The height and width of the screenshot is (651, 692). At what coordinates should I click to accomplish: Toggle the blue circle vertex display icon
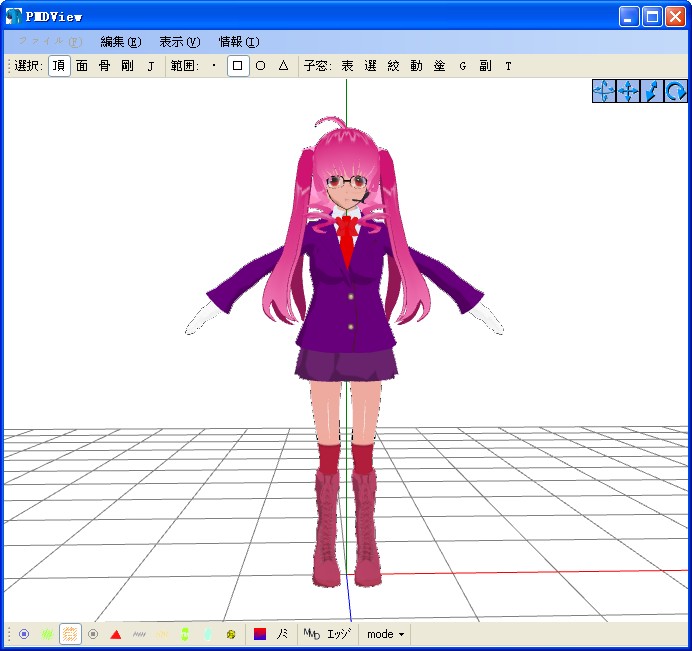[24, 634]
